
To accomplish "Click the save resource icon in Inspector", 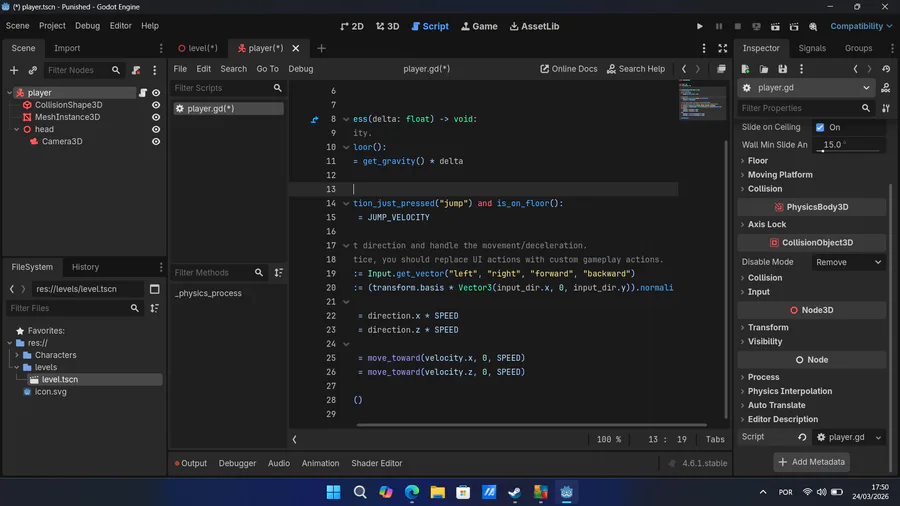I will [x=782, y=69].
